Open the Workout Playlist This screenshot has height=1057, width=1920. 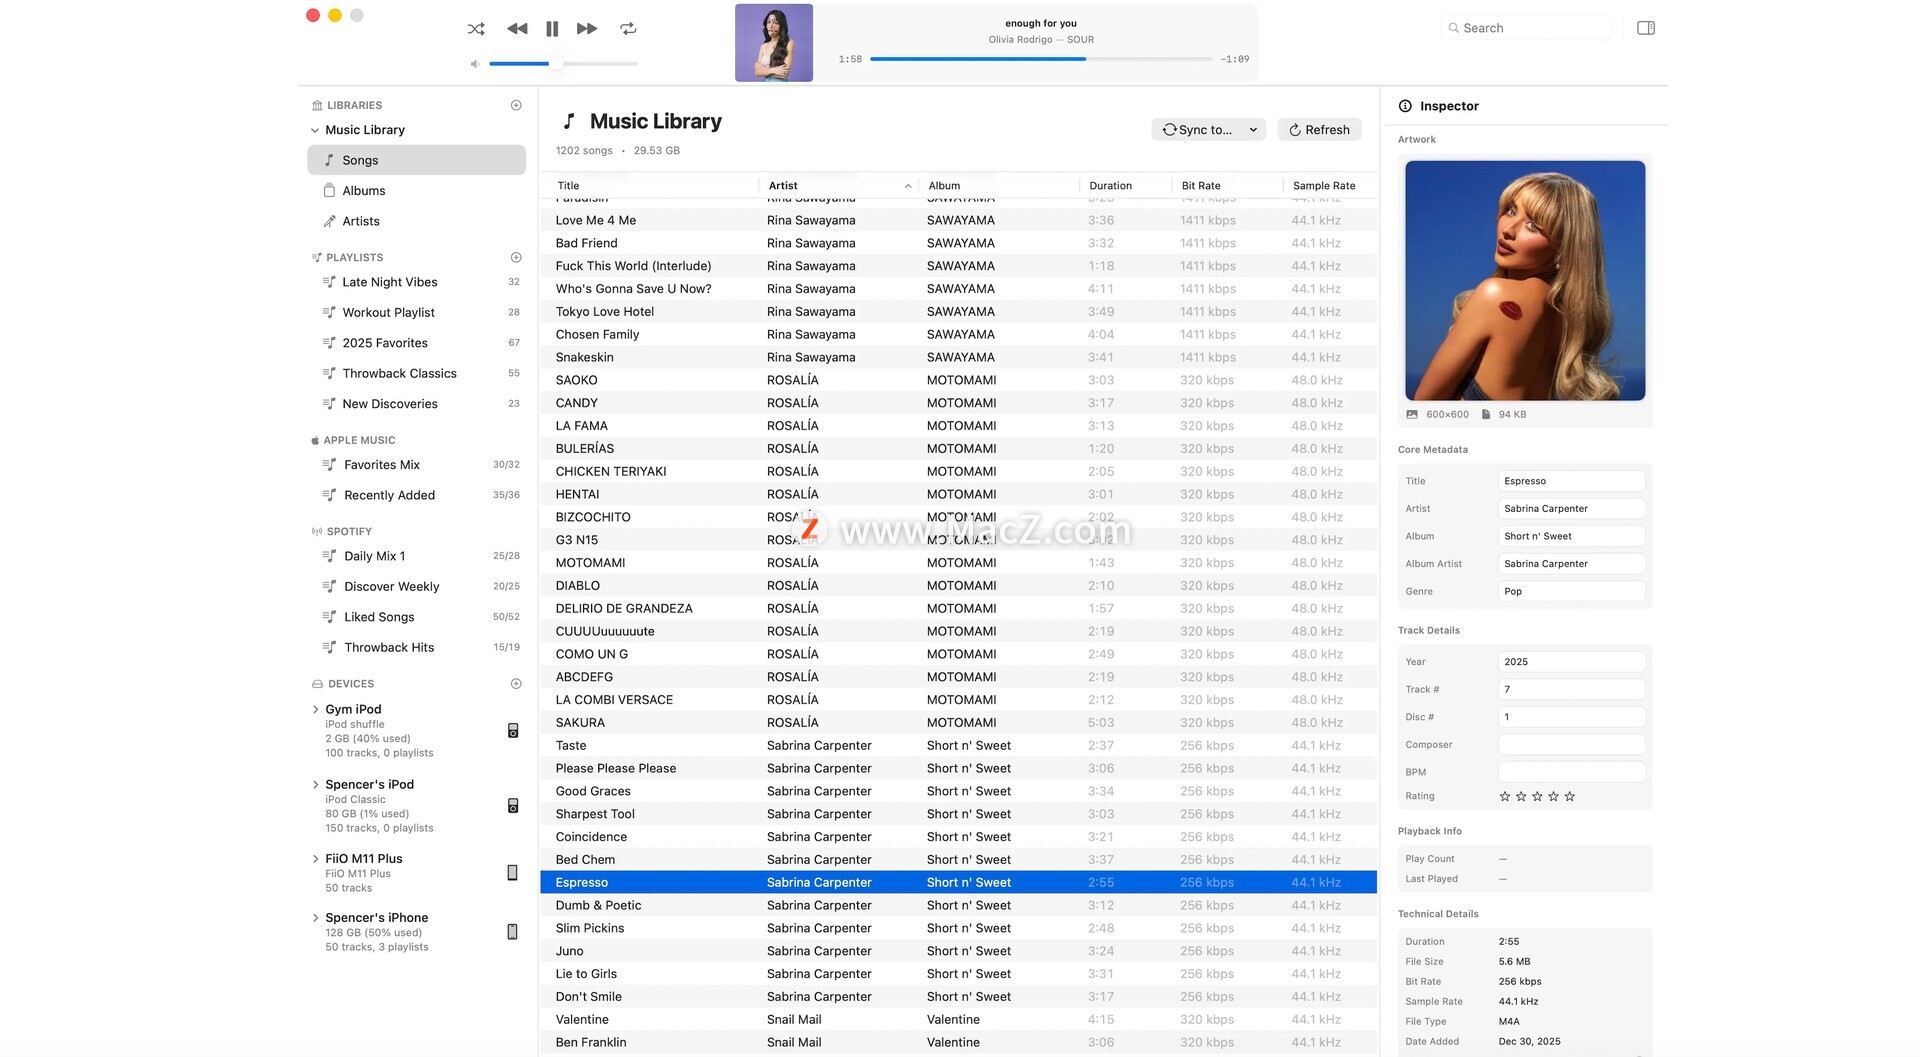tap(416, 312)
